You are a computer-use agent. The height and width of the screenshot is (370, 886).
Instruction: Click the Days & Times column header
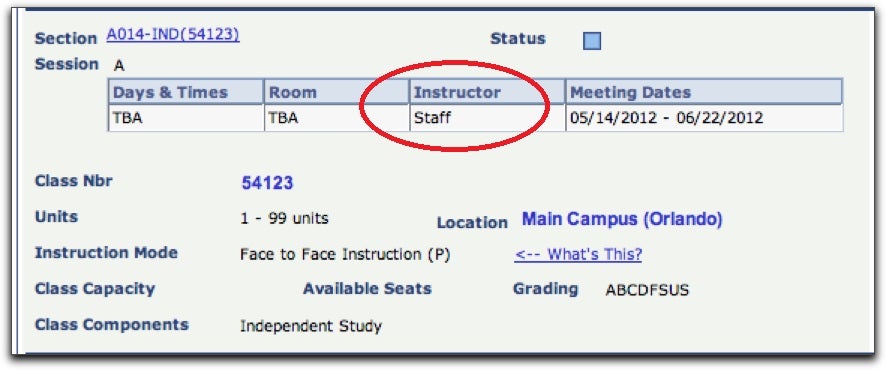click(x=186, y=92)
